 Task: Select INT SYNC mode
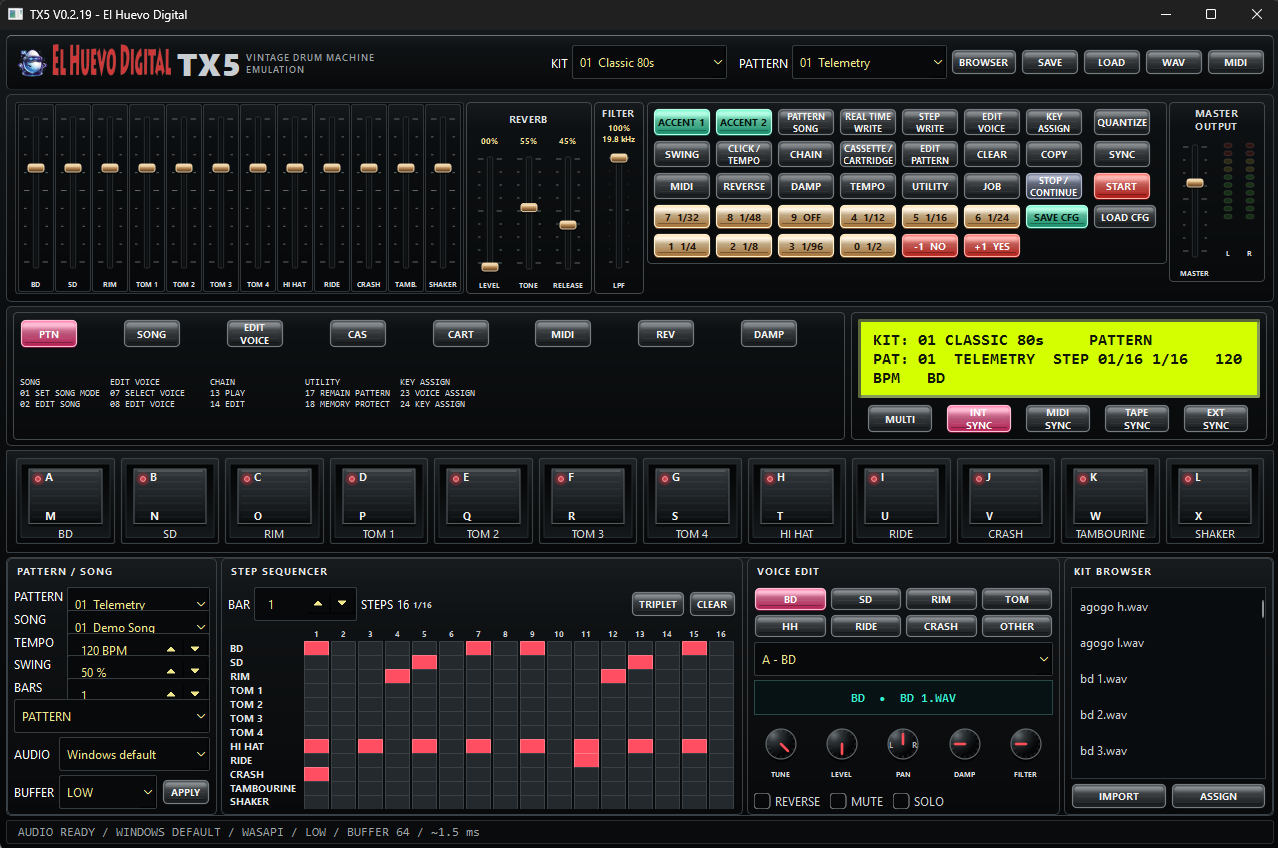click(x=978, y=419)
